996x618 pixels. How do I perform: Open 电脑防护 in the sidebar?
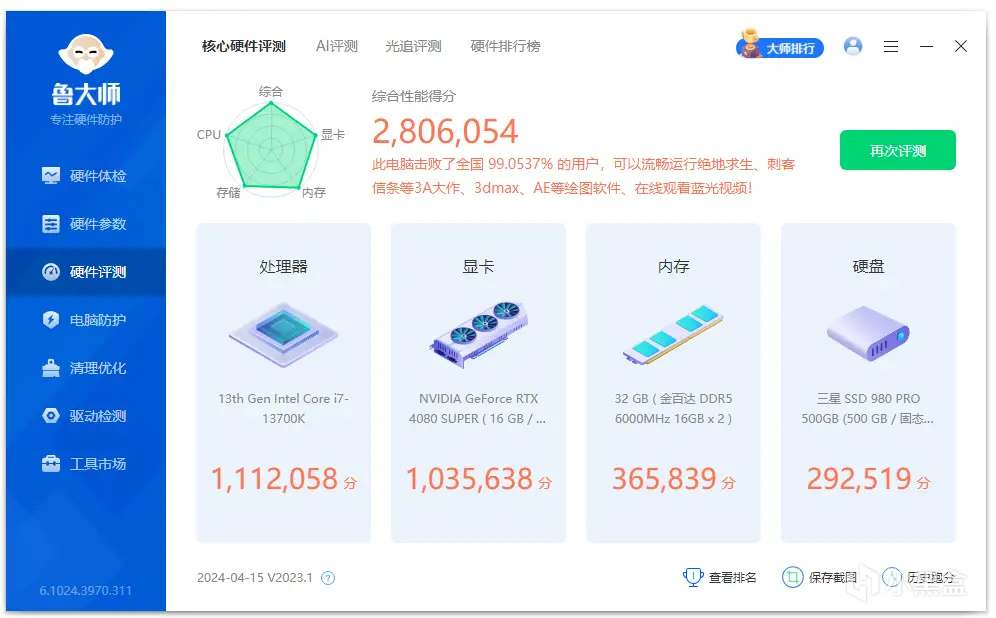(86, 319)
